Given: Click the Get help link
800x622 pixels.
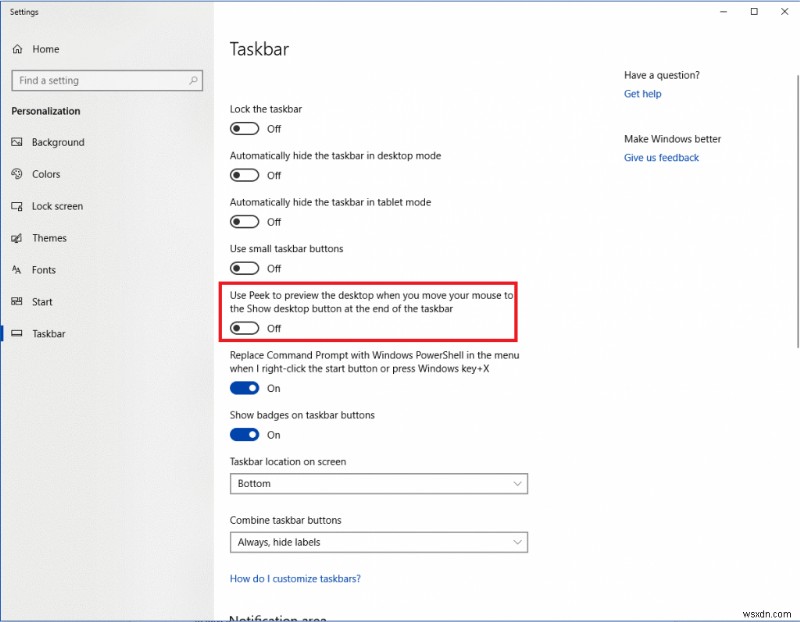Looking at the screenshot, I should [x=642, y=93].
